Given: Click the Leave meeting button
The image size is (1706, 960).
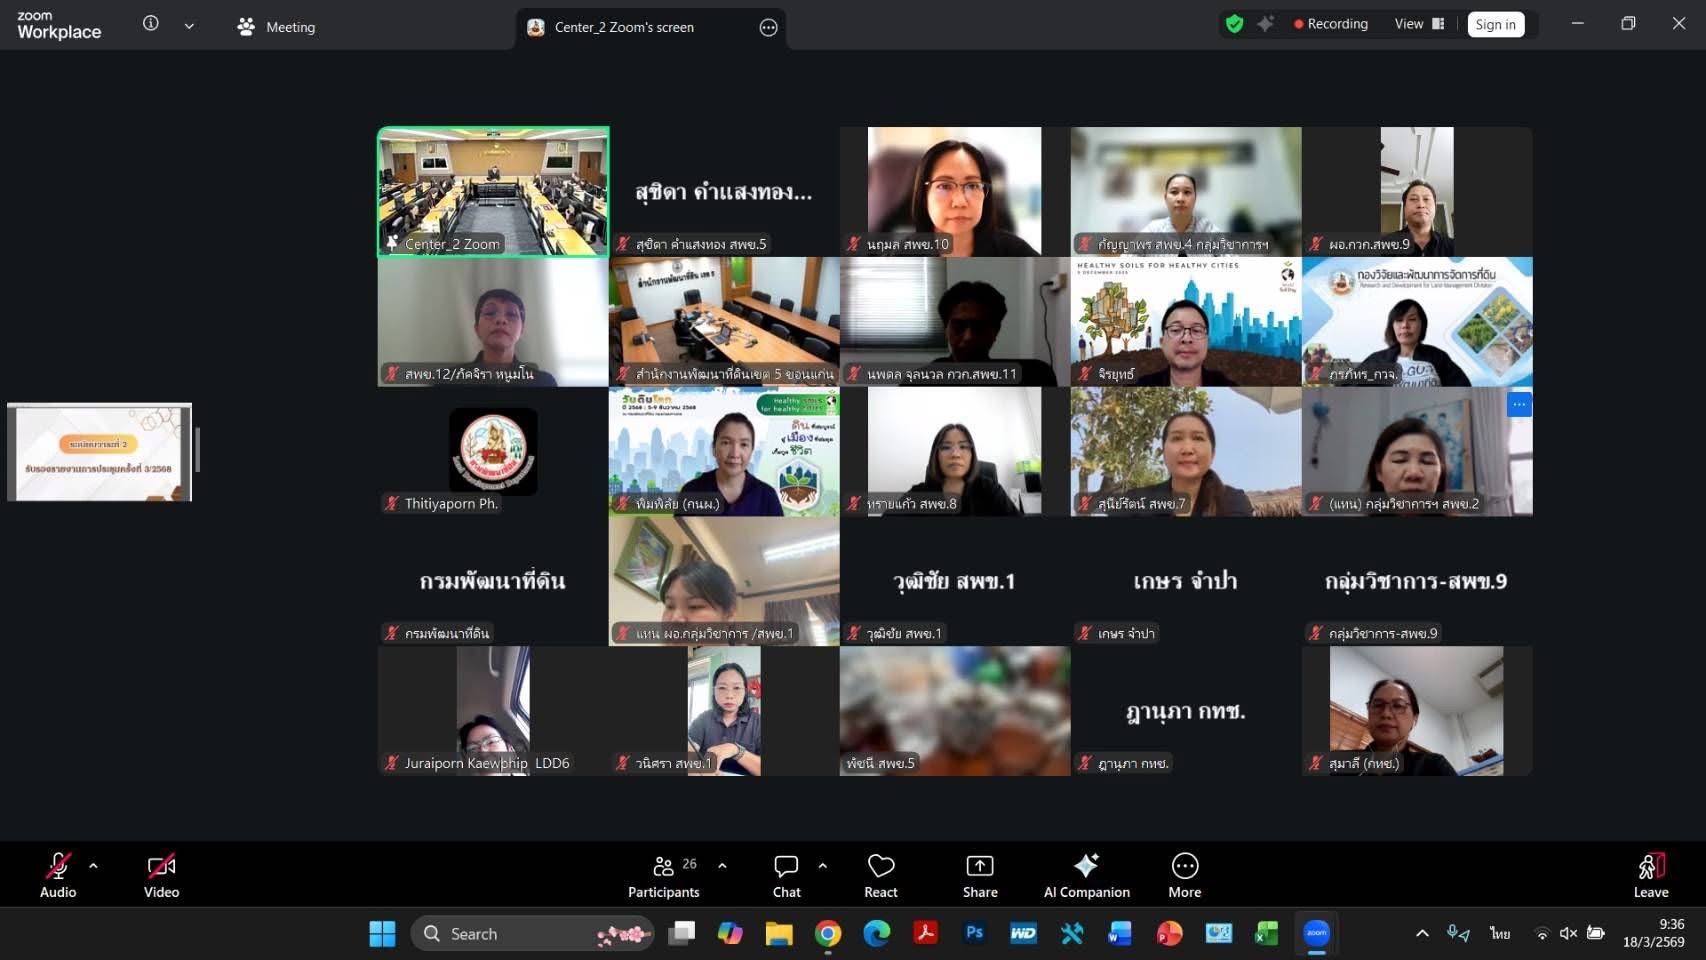Looking at the screenshot, I should coord(1650,875).
